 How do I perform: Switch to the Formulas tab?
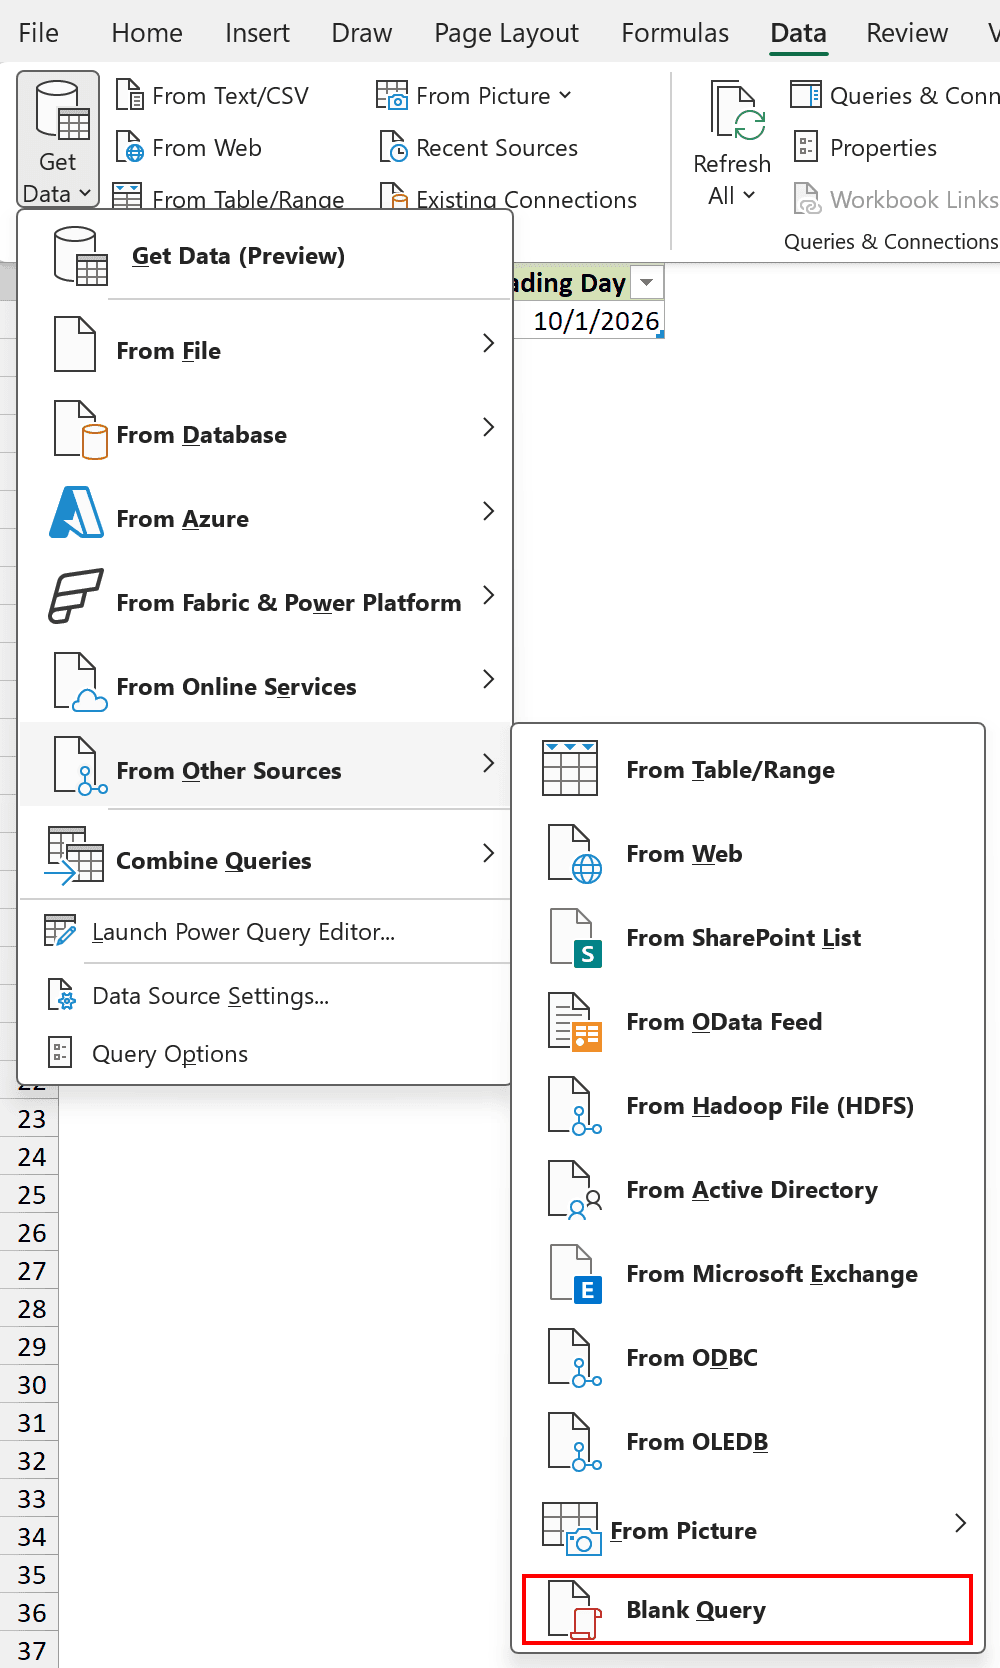pos(675,33)
